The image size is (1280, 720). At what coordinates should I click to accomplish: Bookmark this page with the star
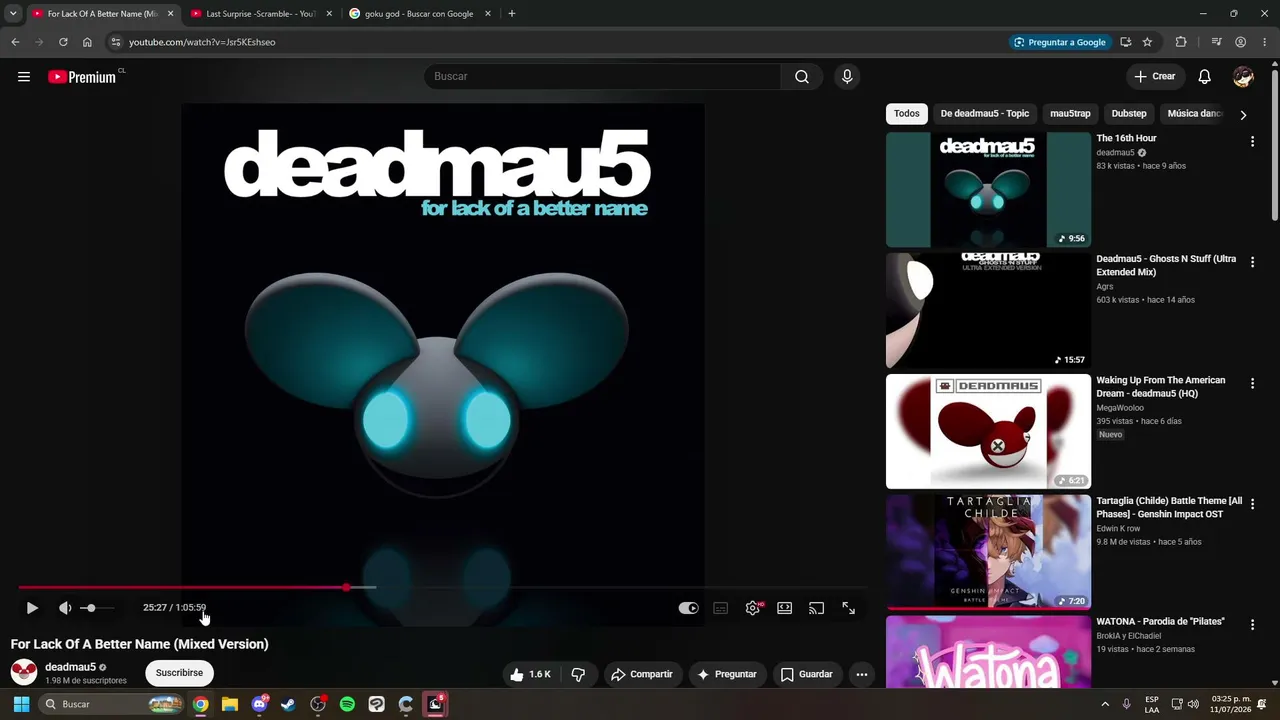[1147, 42]
